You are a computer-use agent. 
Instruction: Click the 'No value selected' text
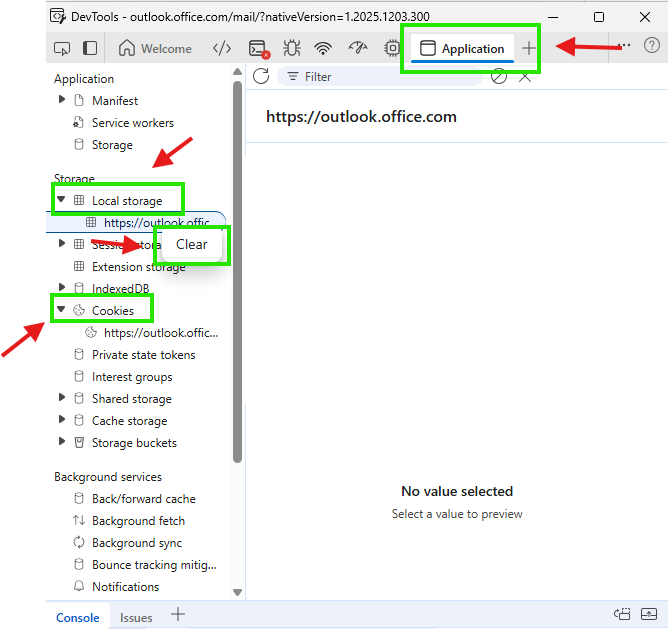[x=457, y=492]
